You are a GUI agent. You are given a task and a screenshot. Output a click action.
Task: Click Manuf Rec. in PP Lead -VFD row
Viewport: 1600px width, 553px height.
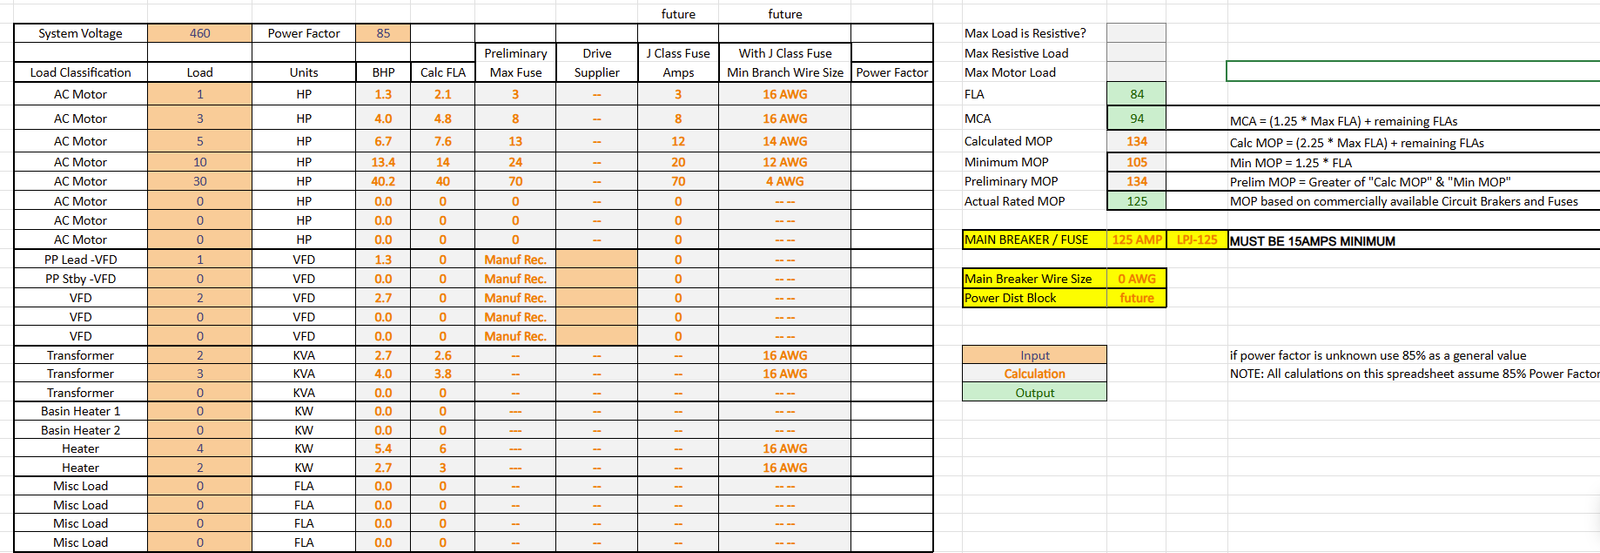pyautogui.click(x=516, y=259)
